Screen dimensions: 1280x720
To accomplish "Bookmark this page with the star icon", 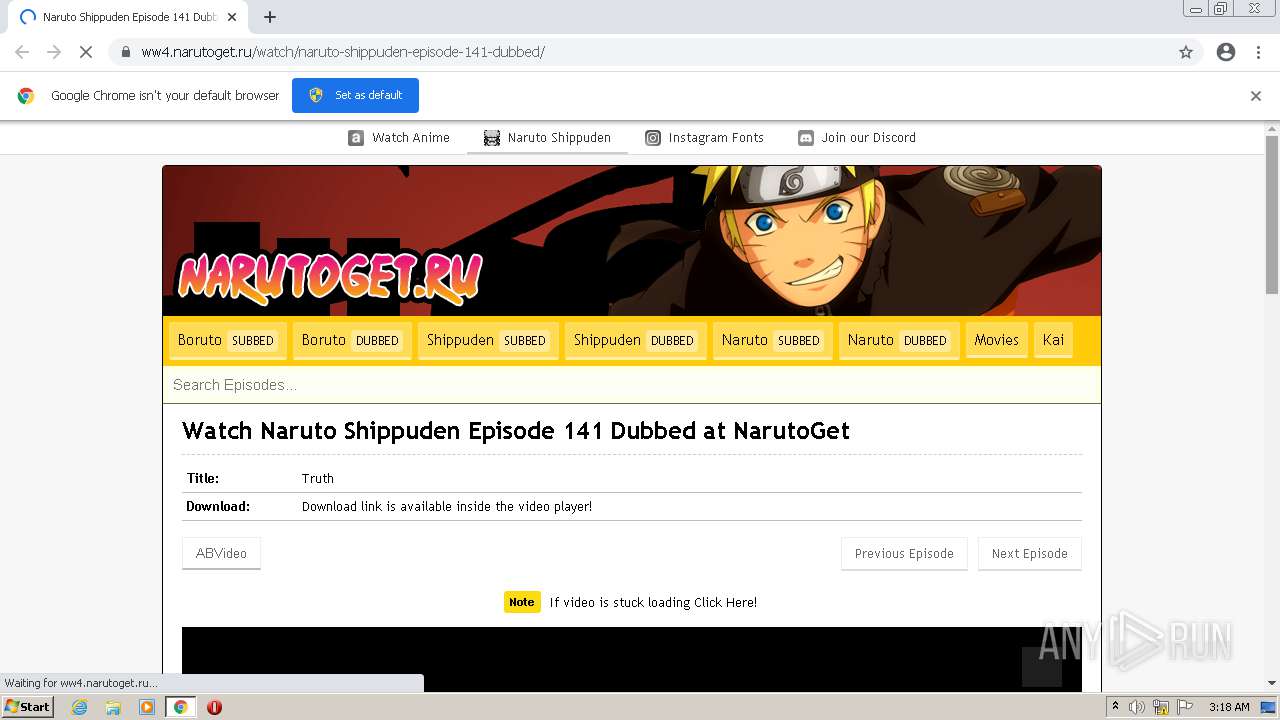I will pos(1186,52).
